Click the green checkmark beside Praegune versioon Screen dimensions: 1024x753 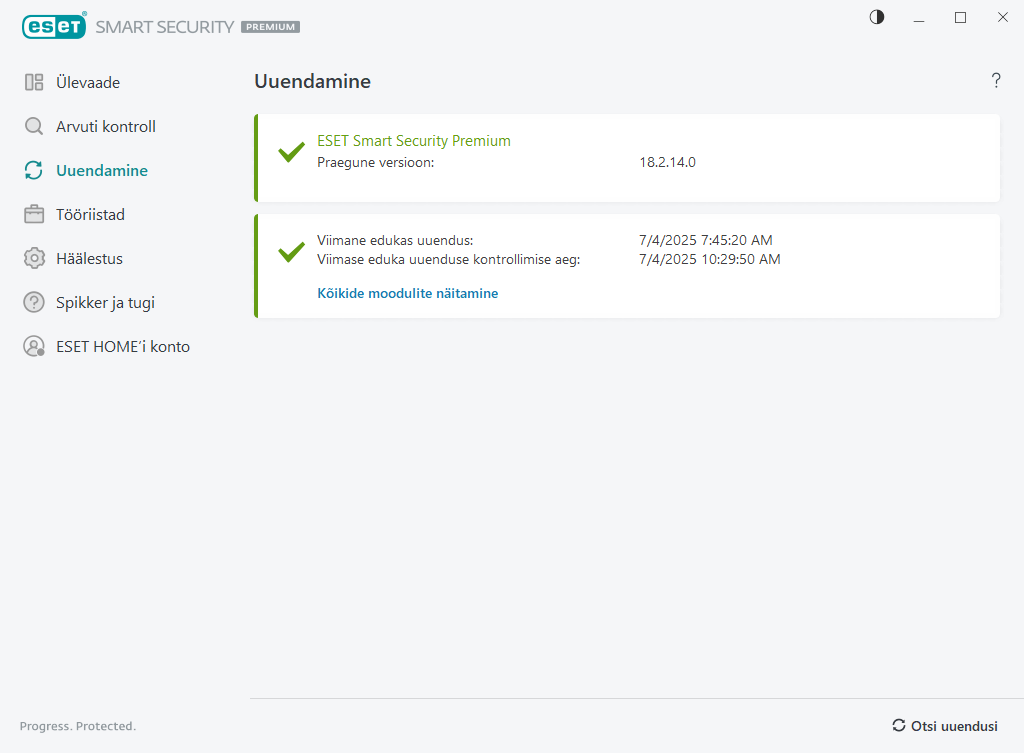pos(291,153)
